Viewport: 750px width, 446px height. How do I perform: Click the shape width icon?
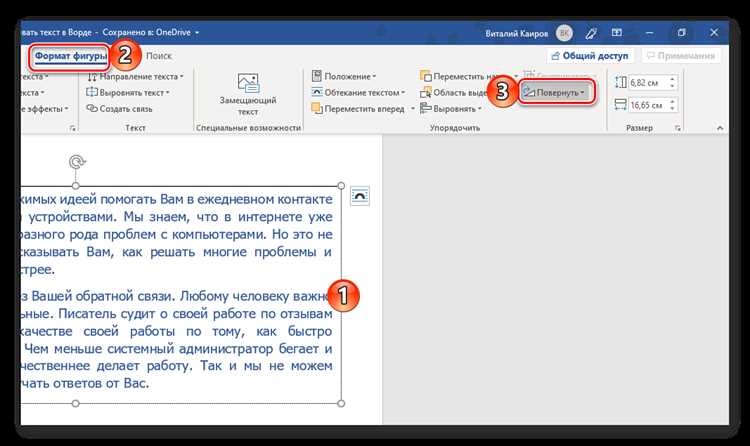point(621,105)
